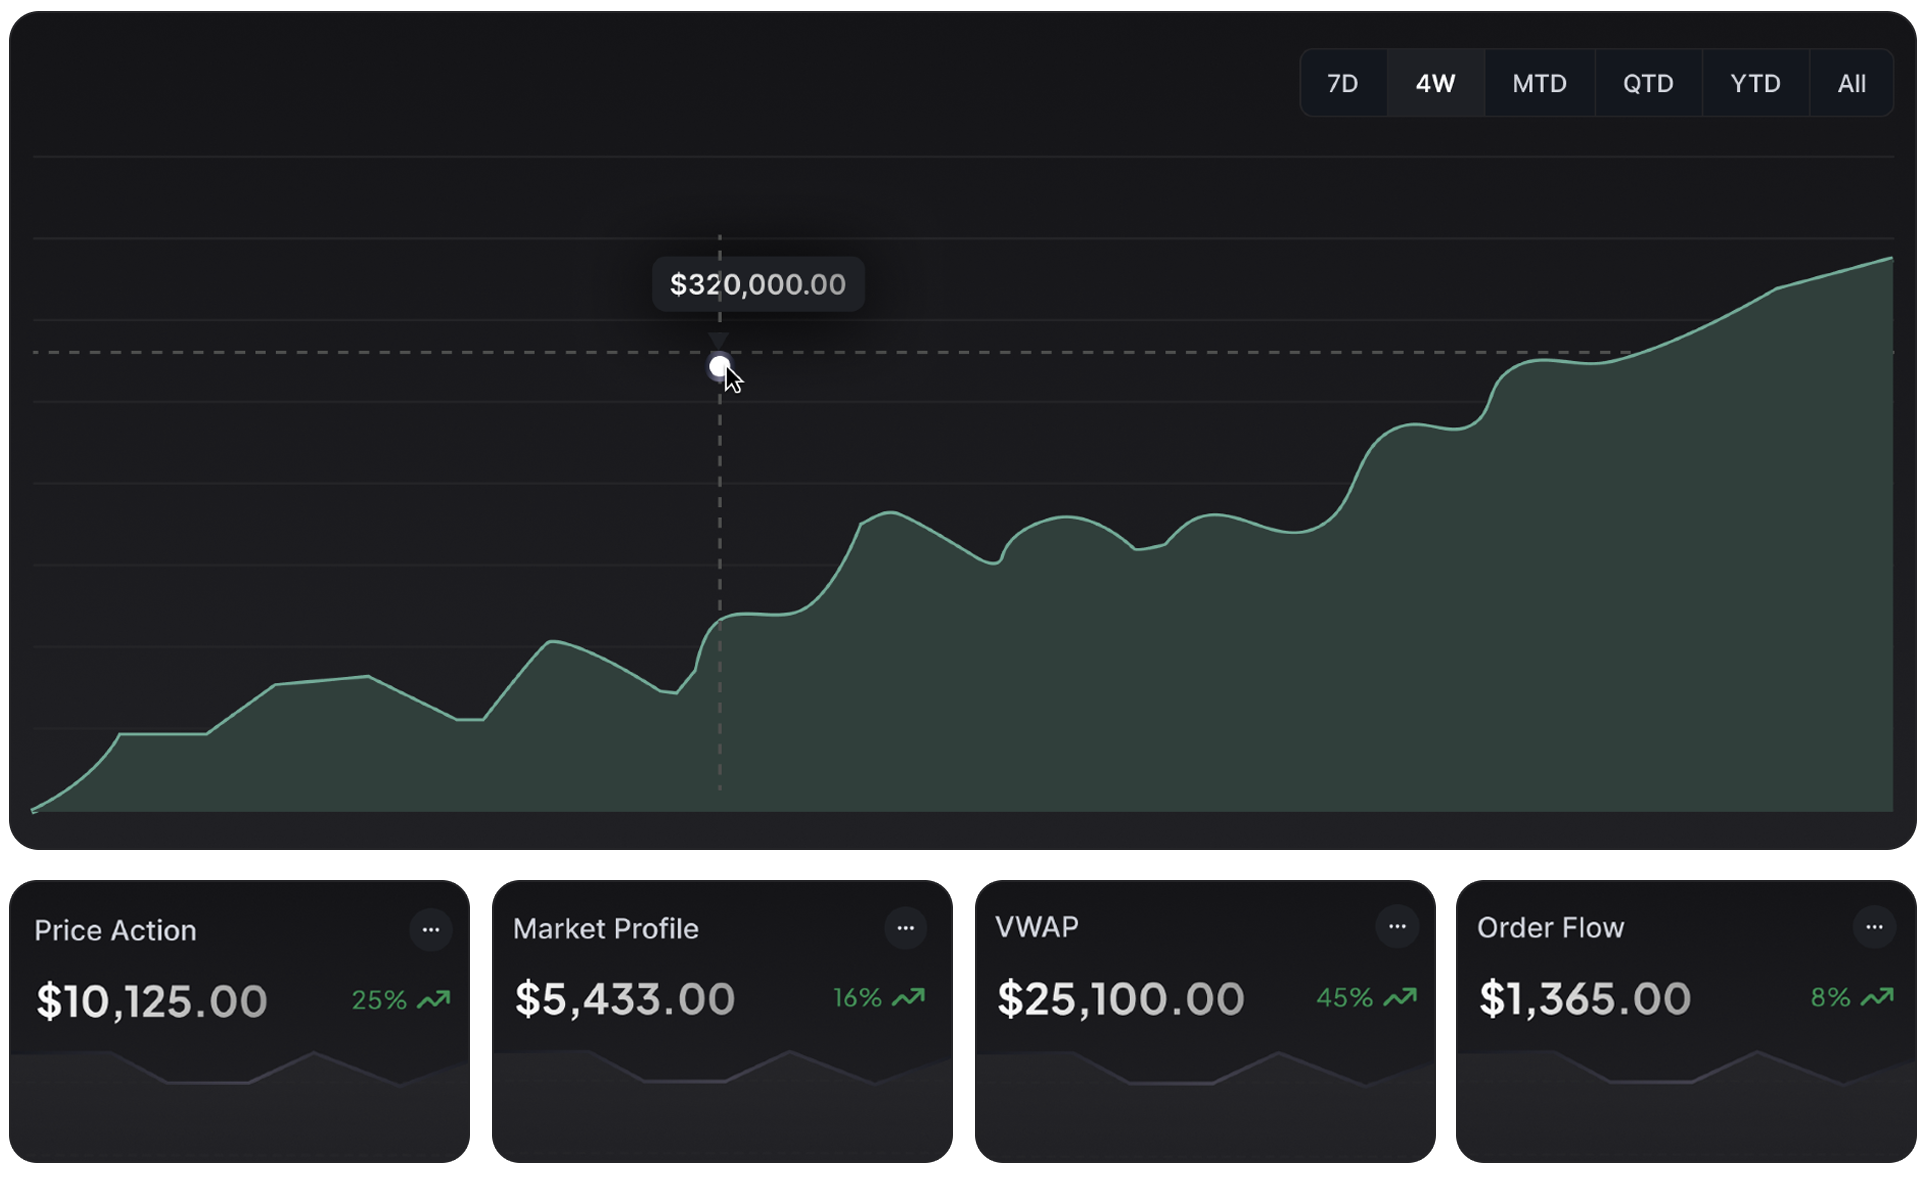
Task: Click the Market Profile growth arrow icon
Action: (x=908, y=997)
